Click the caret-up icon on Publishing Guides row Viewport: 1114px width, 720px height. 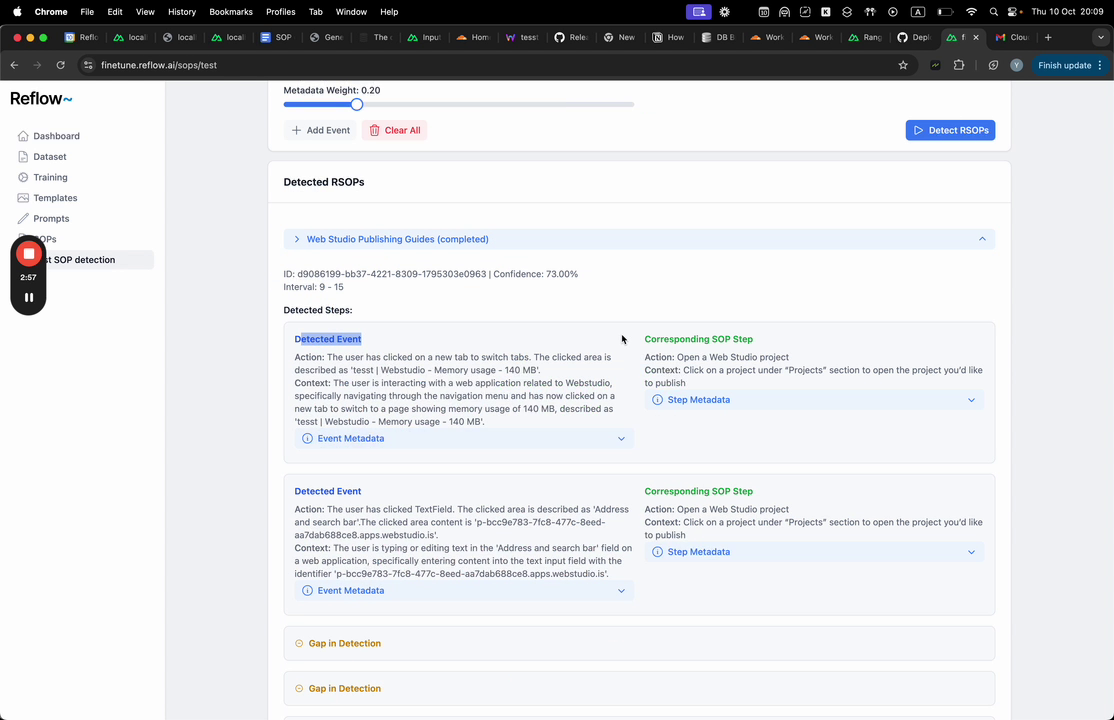[982, 239]
